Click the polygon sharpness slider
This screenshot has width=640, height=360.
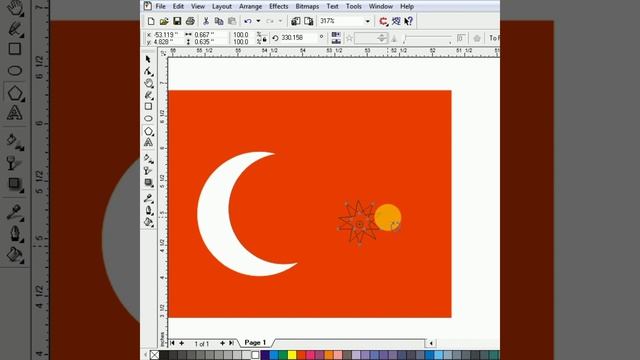427,39
